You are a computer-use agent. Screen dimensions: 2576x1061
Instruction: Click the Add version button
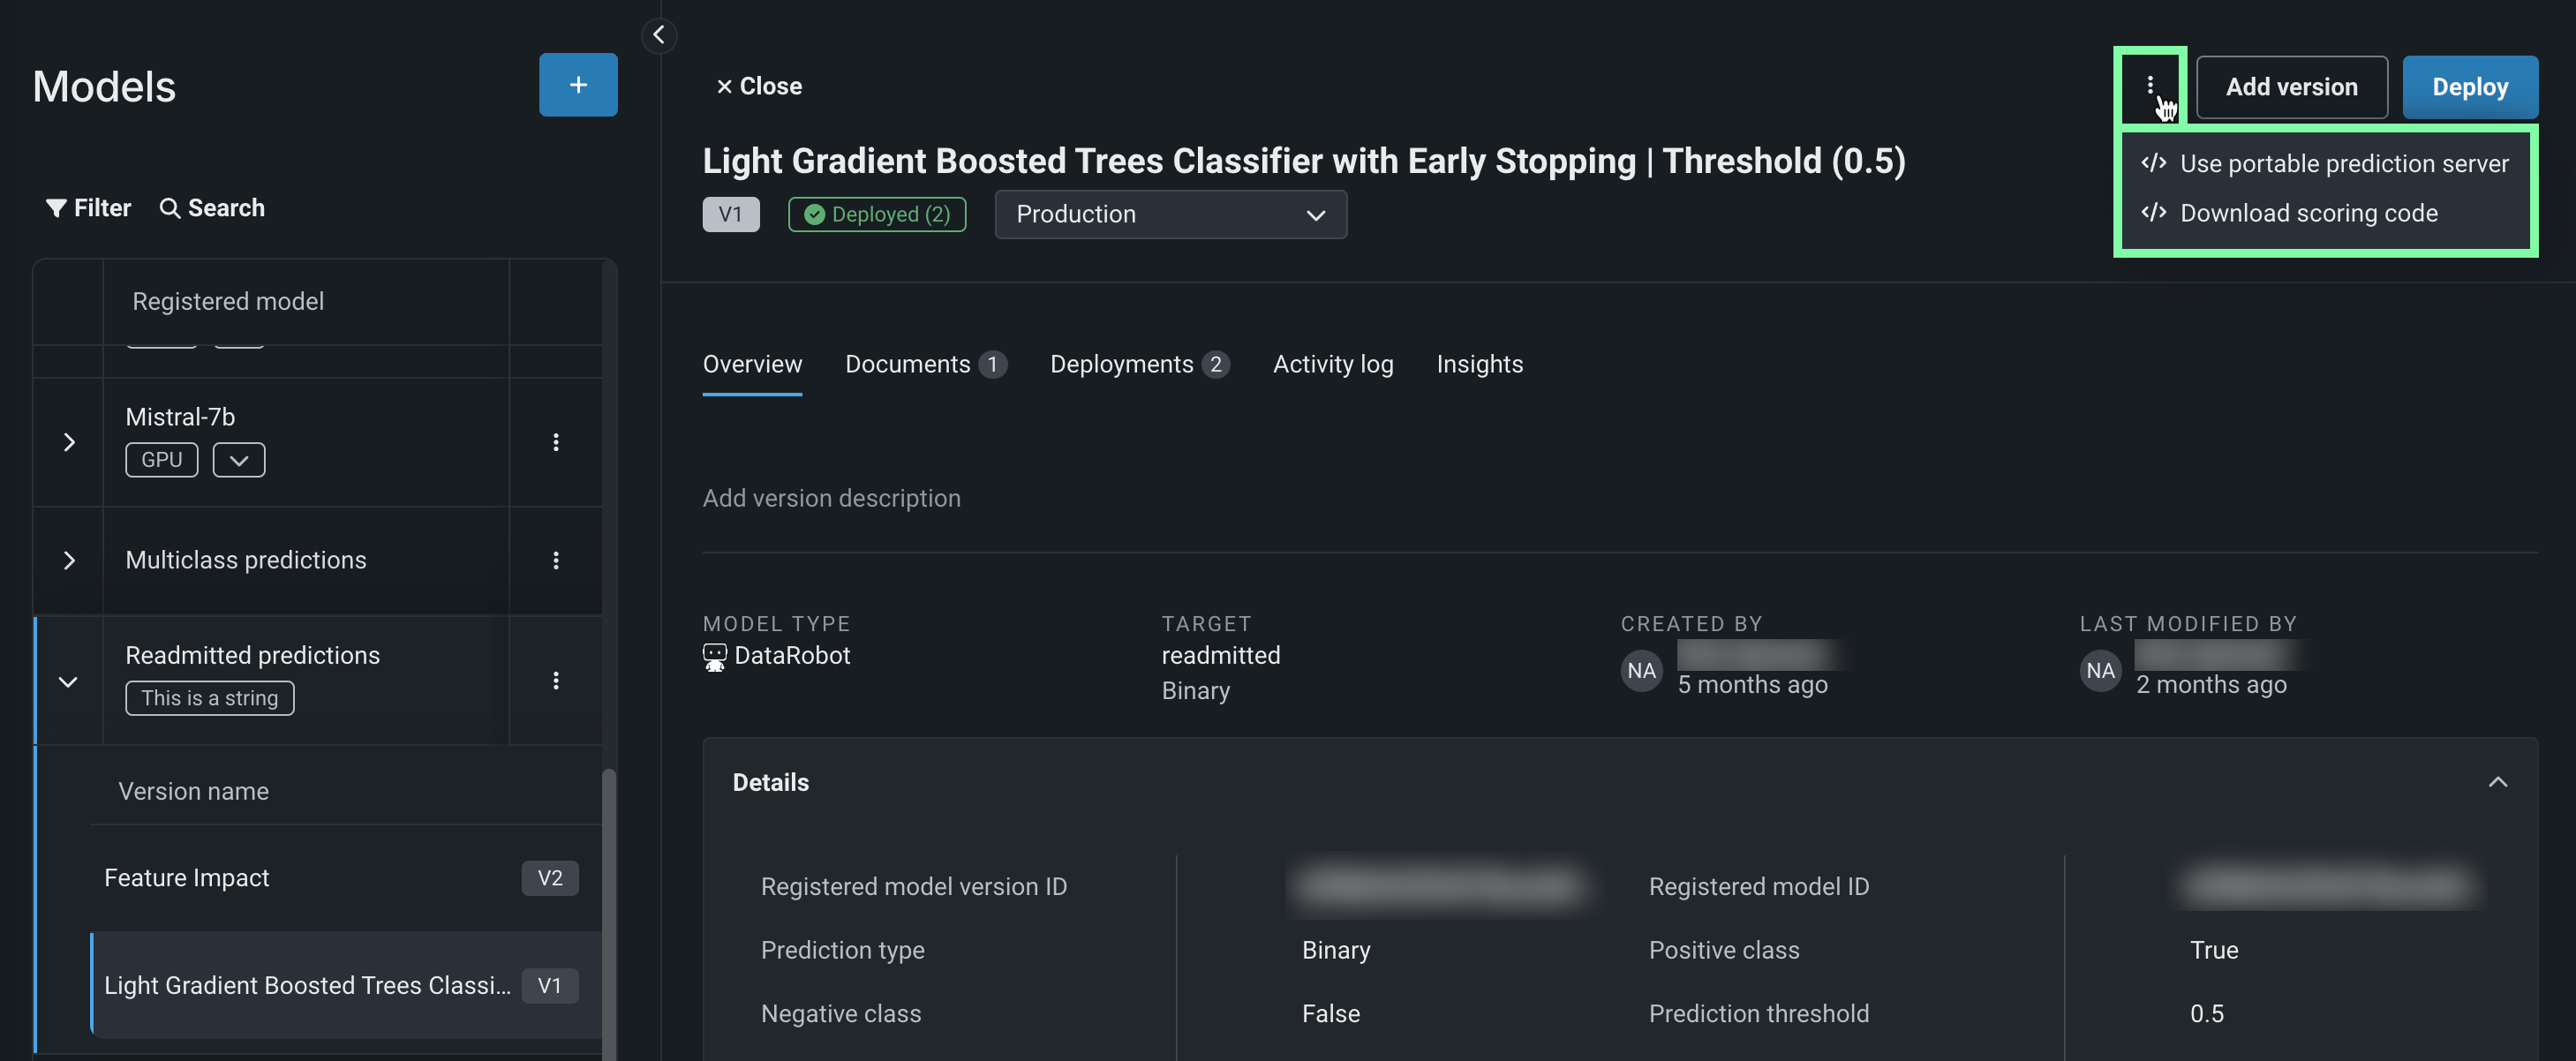[x=2291, y=87]
